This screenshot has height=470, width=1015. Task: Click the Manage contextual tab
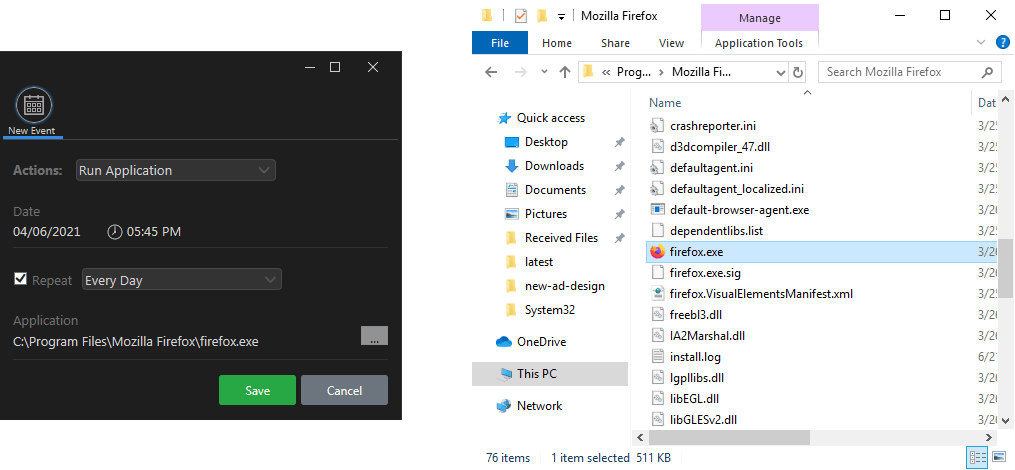(x=760, y=18)
